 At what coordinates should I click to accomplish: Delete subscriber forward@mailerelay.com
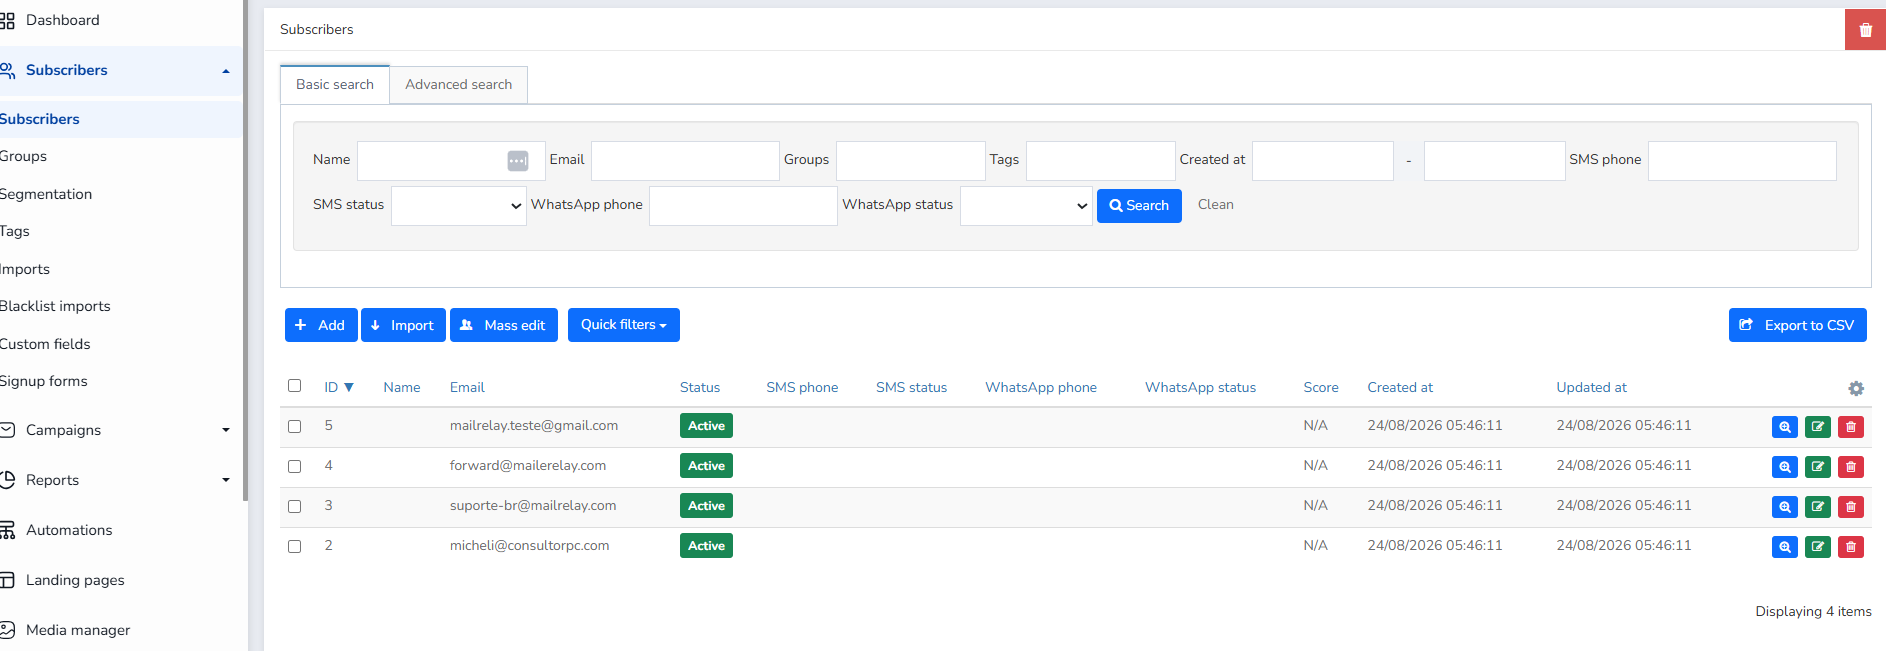pyautogui.click(x=1850, y=467)
